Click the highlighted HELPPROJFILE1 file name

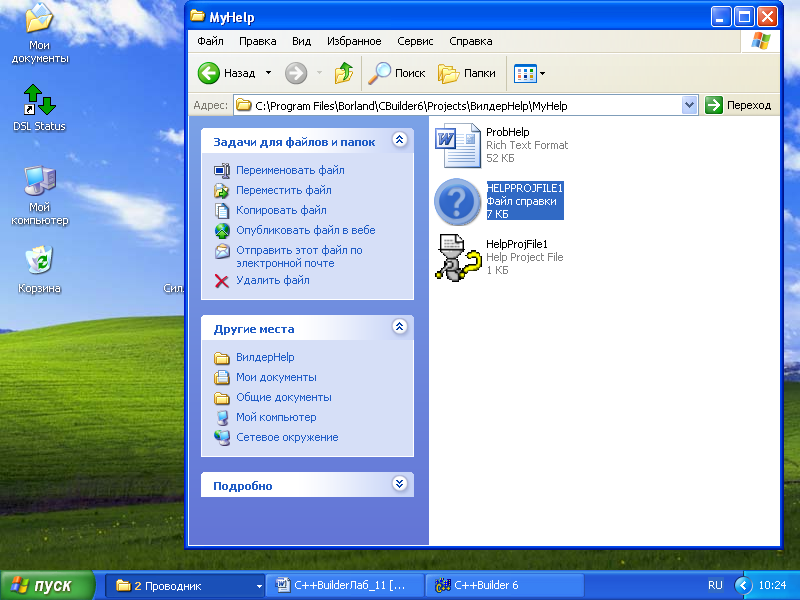pyautogui.click(x=524, y=188)
